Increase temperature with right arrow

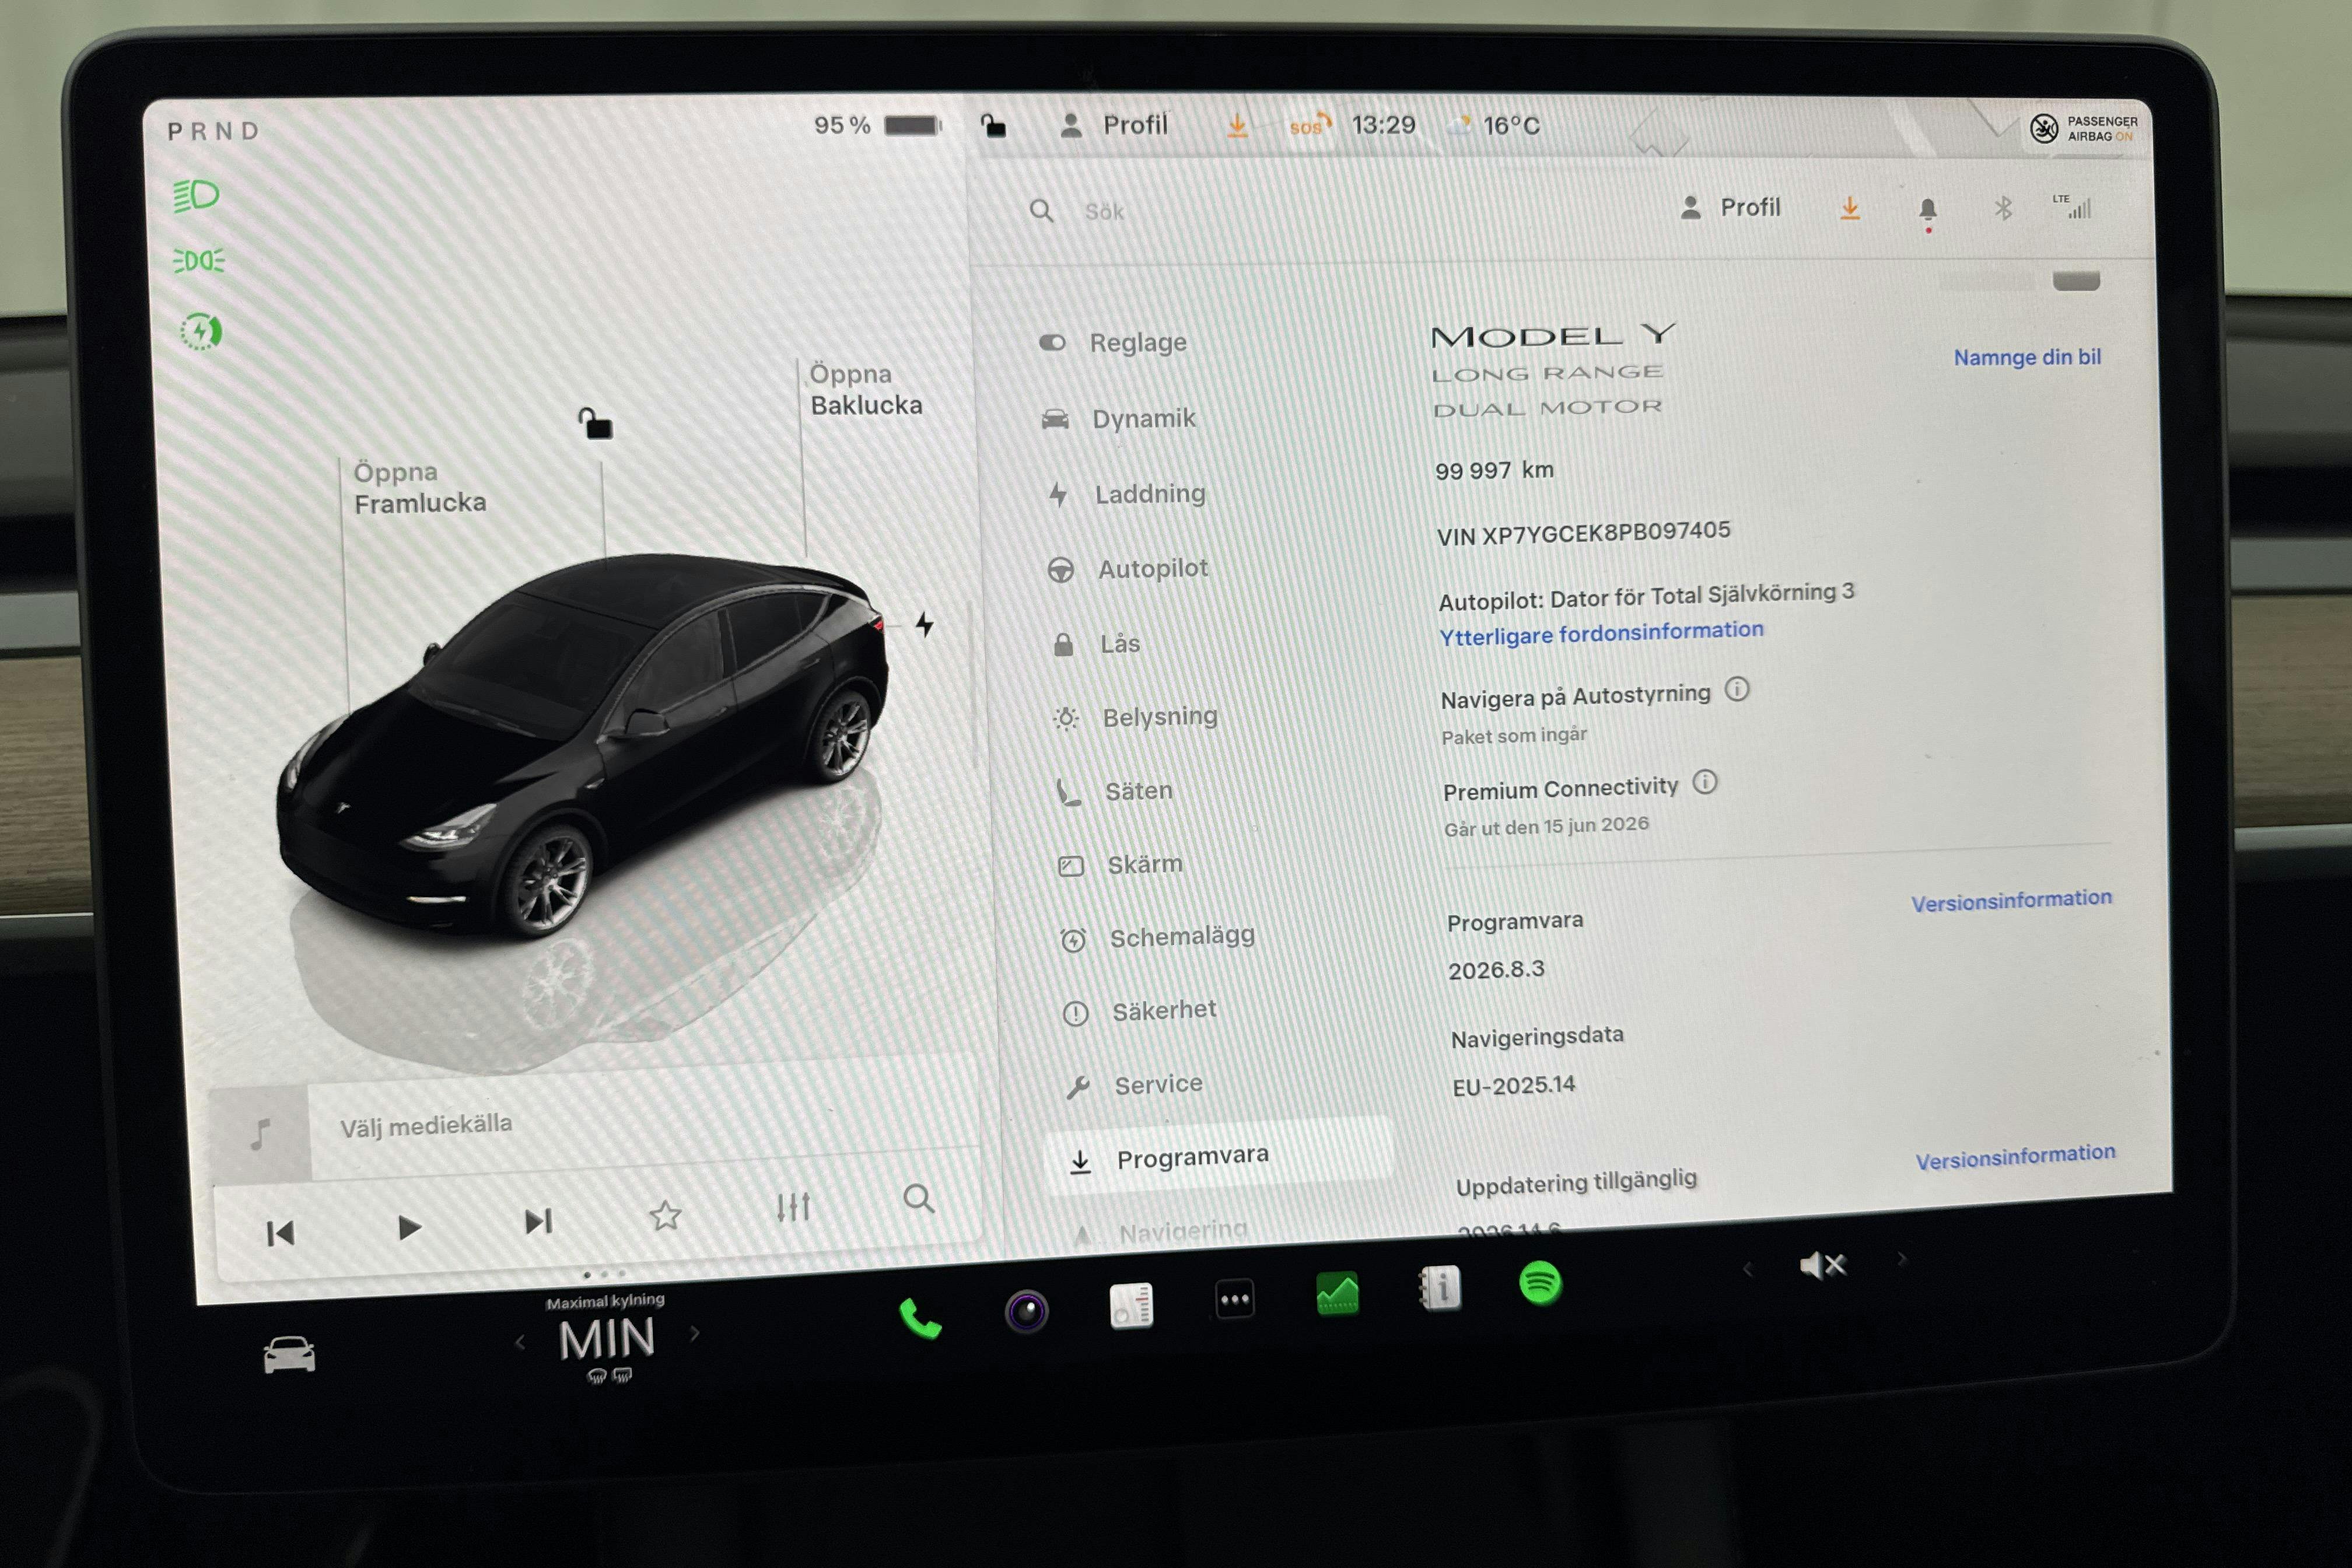tap(695, 1333)
